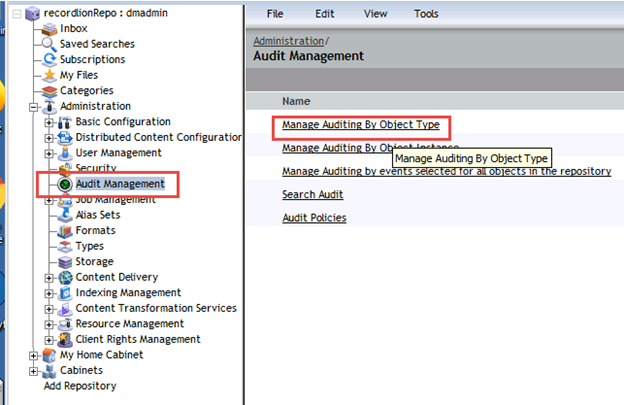Open the View menu
The height and width of the screenshot is (405, 624).
point(376,14)
